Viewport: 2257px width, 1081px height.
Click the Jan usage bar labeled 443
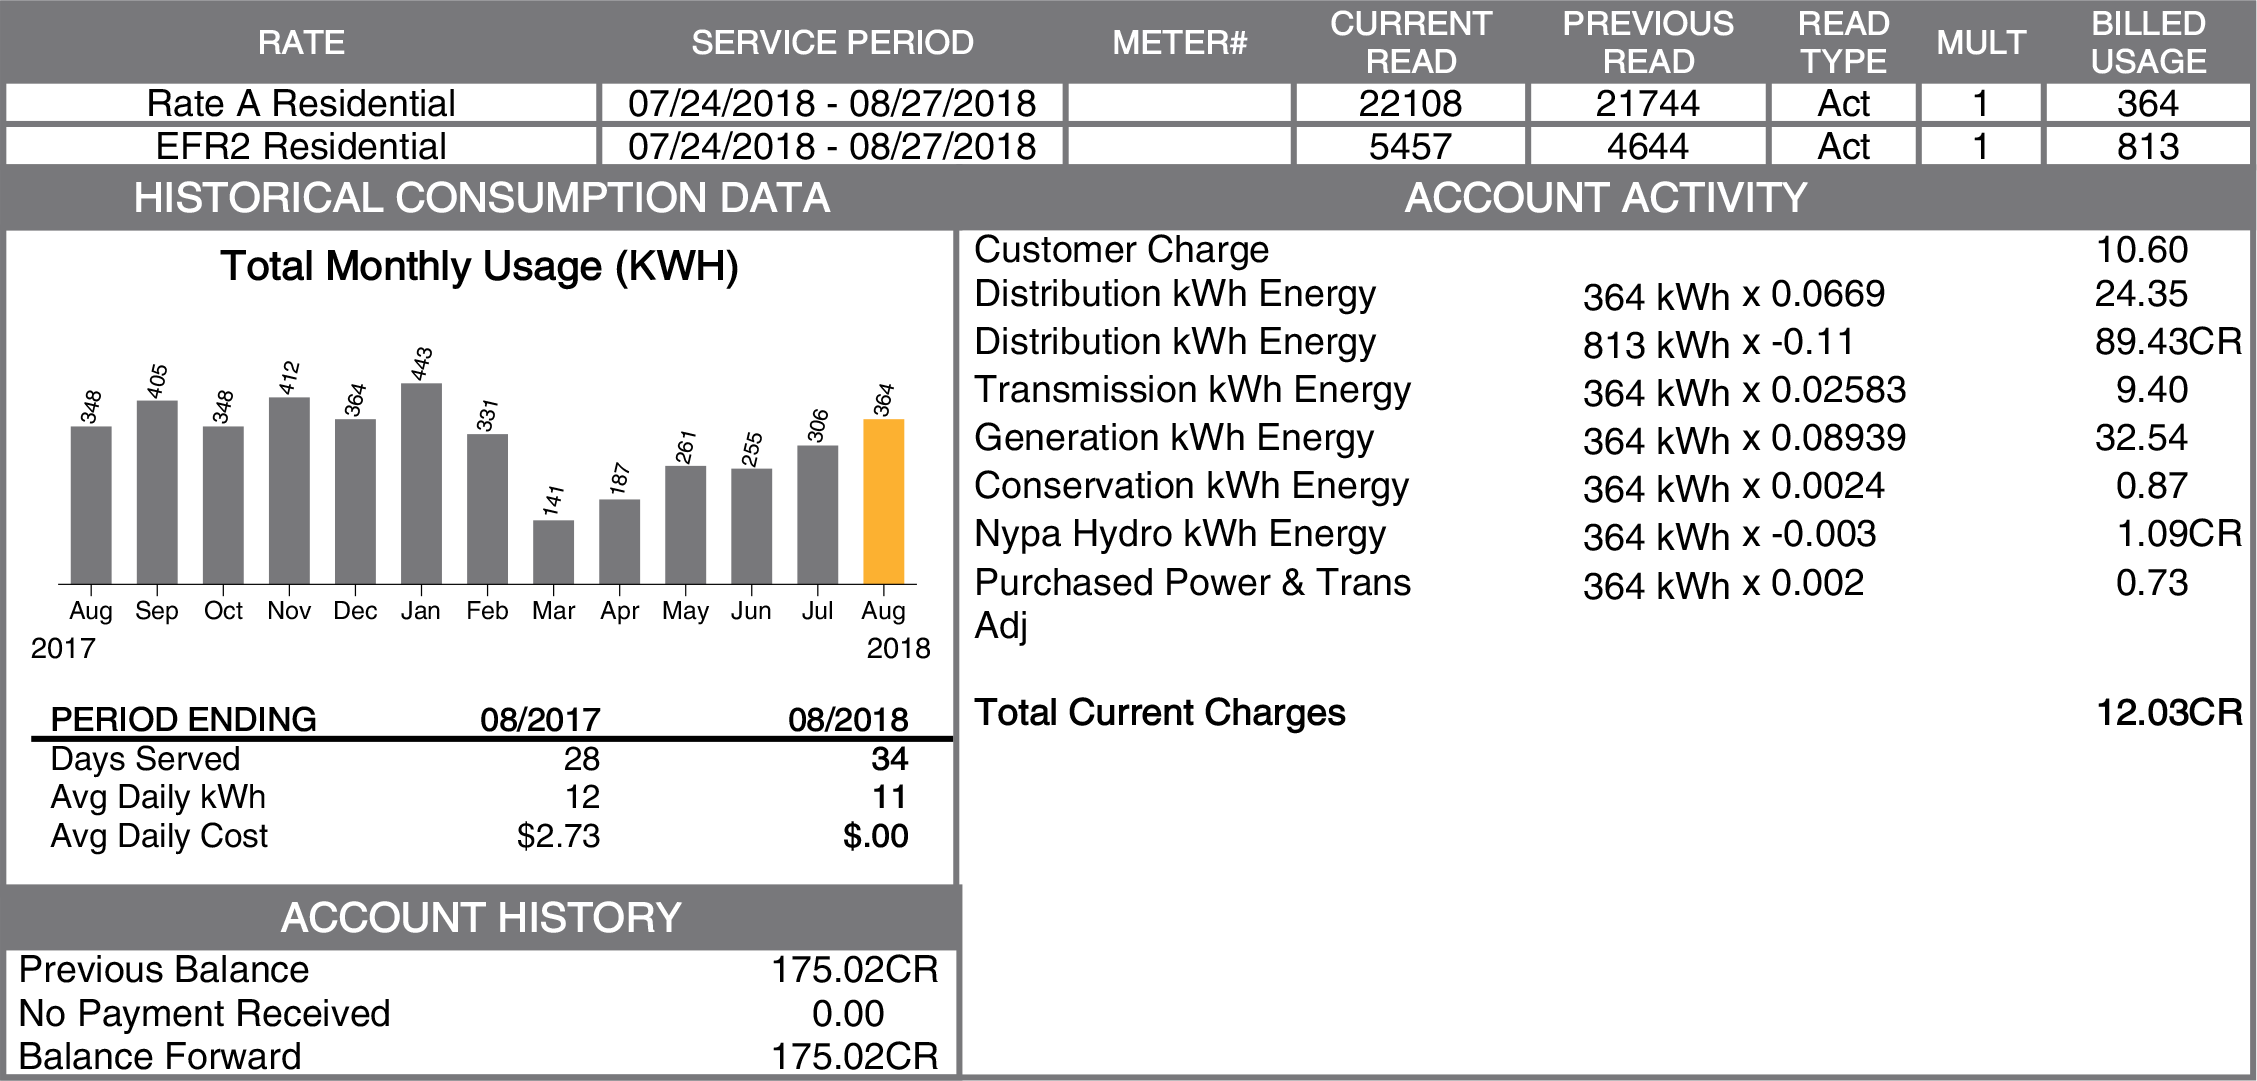(x=421, y=483)
